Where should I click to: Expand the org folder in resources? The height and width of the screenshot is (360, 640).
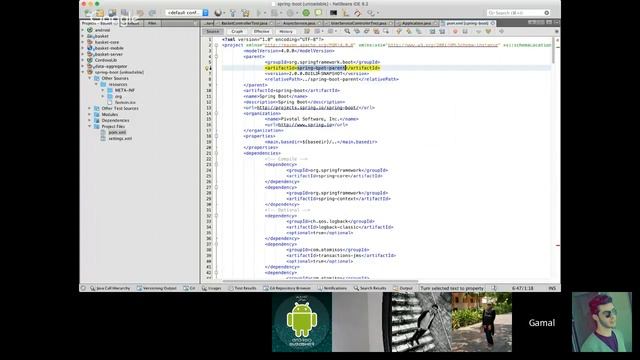click(x=103, y=96)
